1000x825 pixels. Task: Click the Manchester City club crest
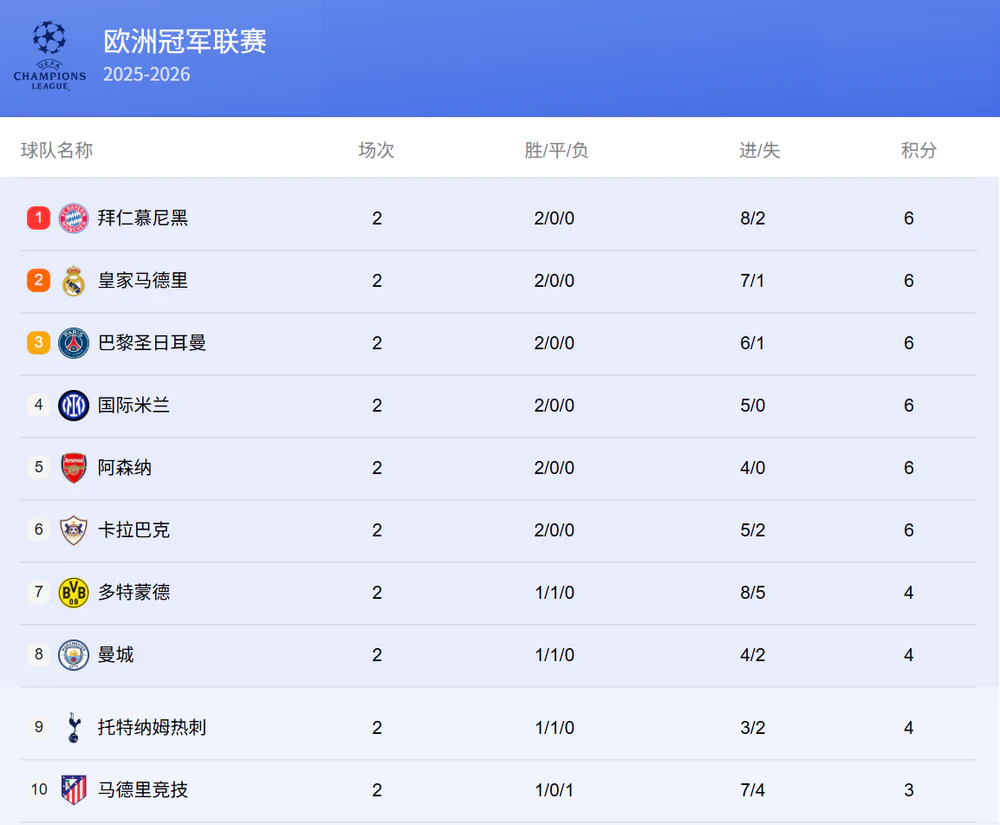(x=73, y=655)
